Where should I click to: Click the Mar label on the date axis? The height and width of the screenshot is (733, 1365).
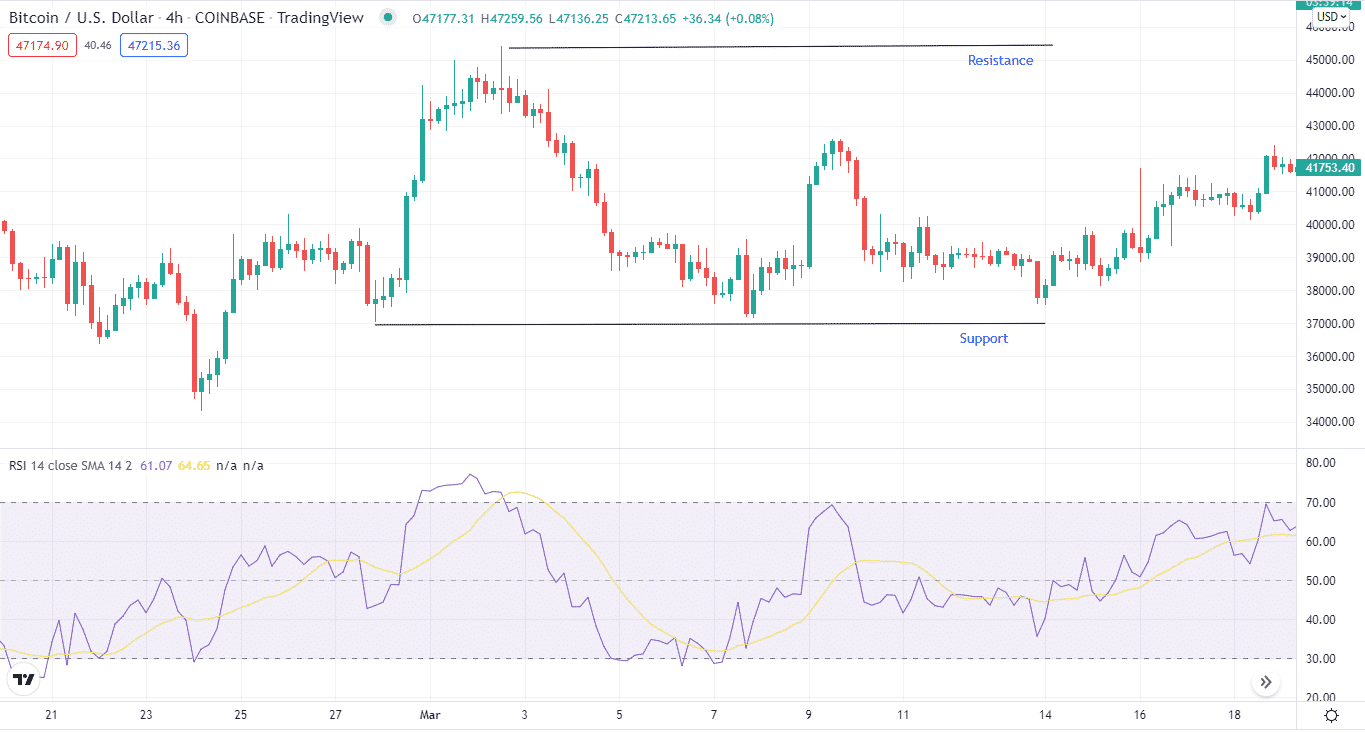point(430,715)
